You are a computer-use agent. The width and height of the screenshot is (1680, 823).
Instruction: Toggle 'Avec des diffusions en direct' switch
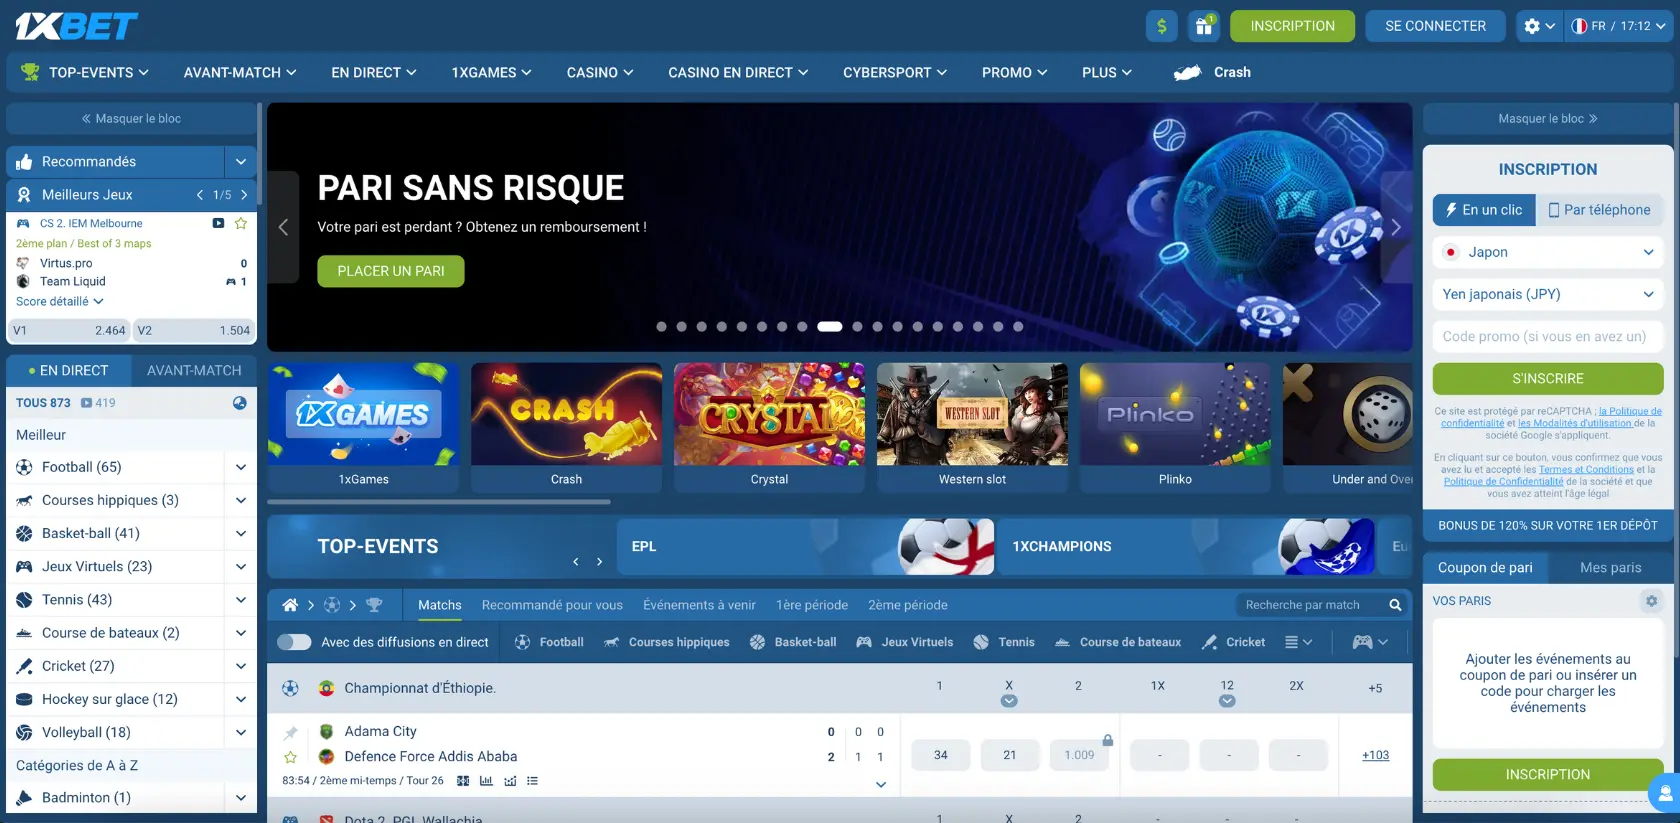[294, 642]
